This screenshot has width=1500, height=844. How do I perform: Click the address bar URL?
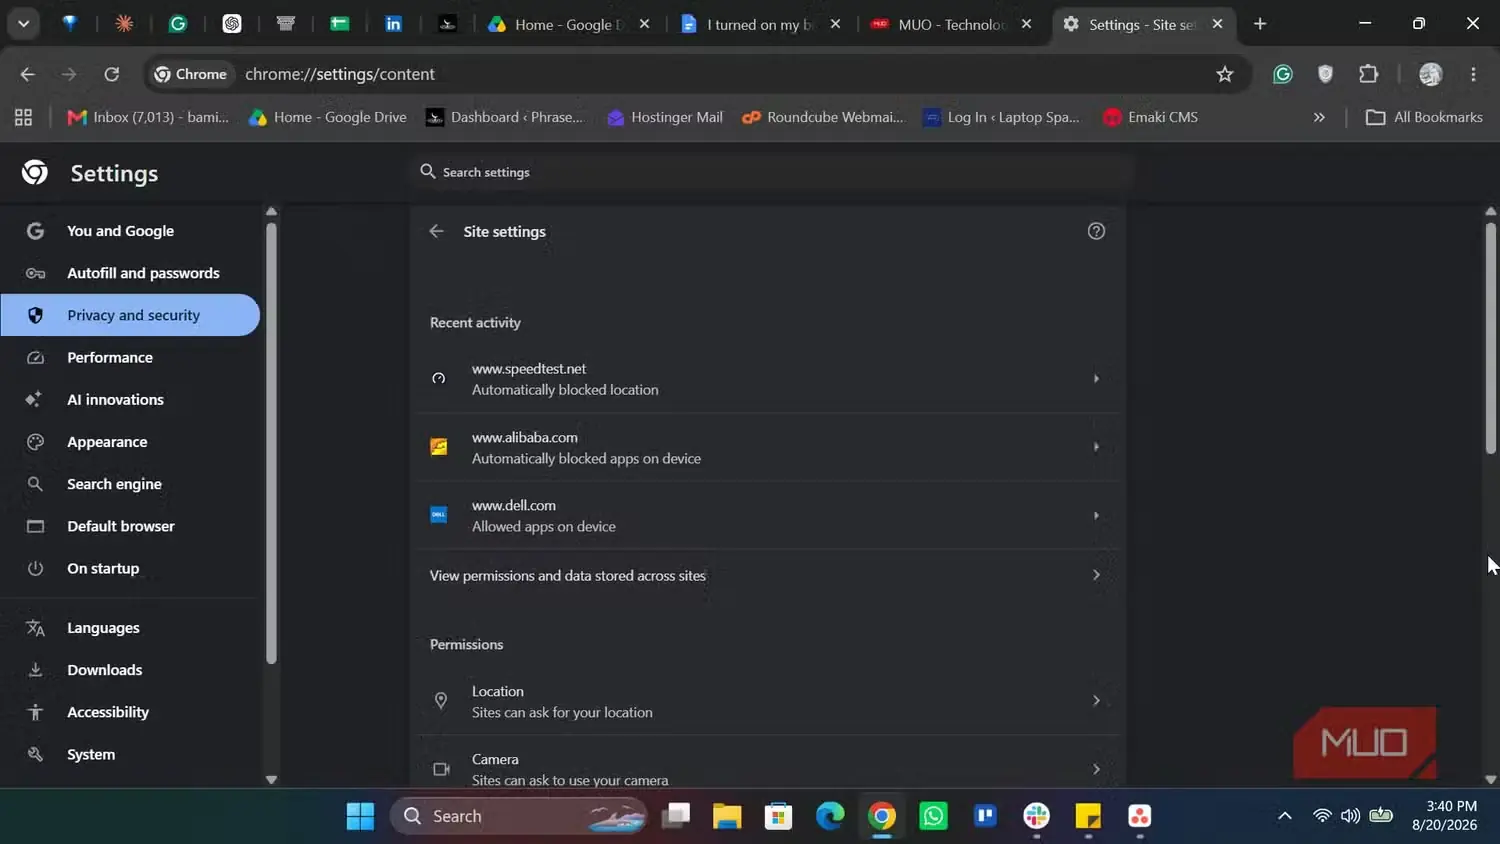click(340, 74)
